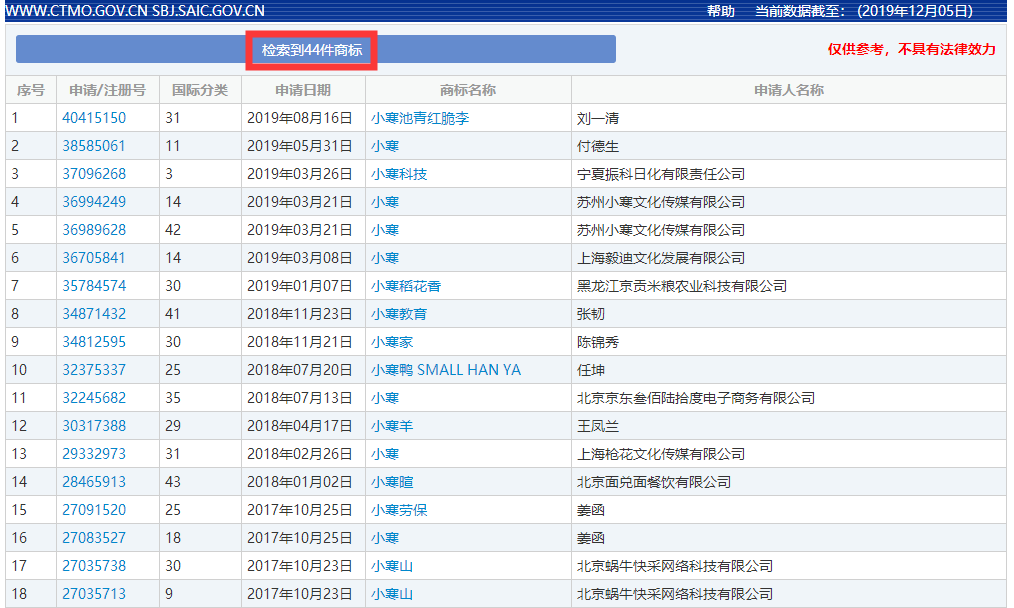Open application number 27035713
Screen dimensions: 1014x608
click(94, 594)
